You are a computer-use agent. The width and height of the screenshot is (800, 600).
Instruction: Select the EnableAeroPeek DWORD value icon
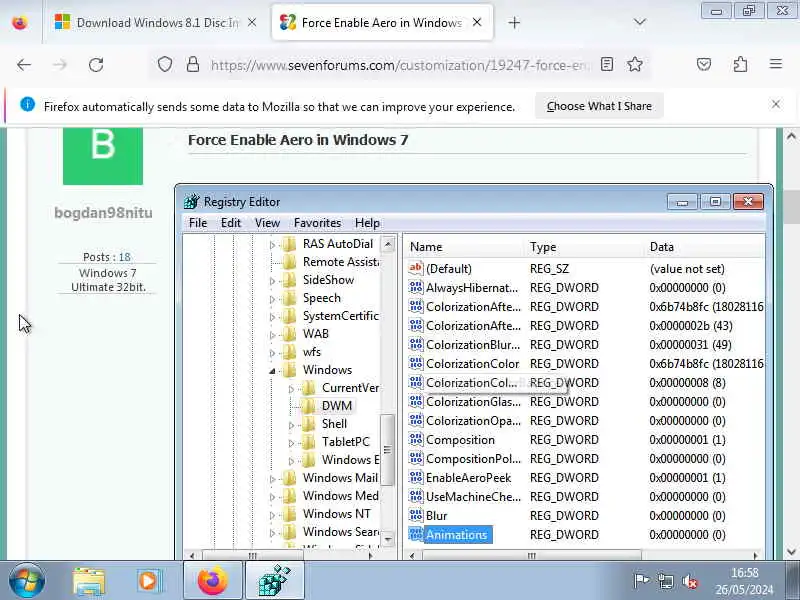416,477
